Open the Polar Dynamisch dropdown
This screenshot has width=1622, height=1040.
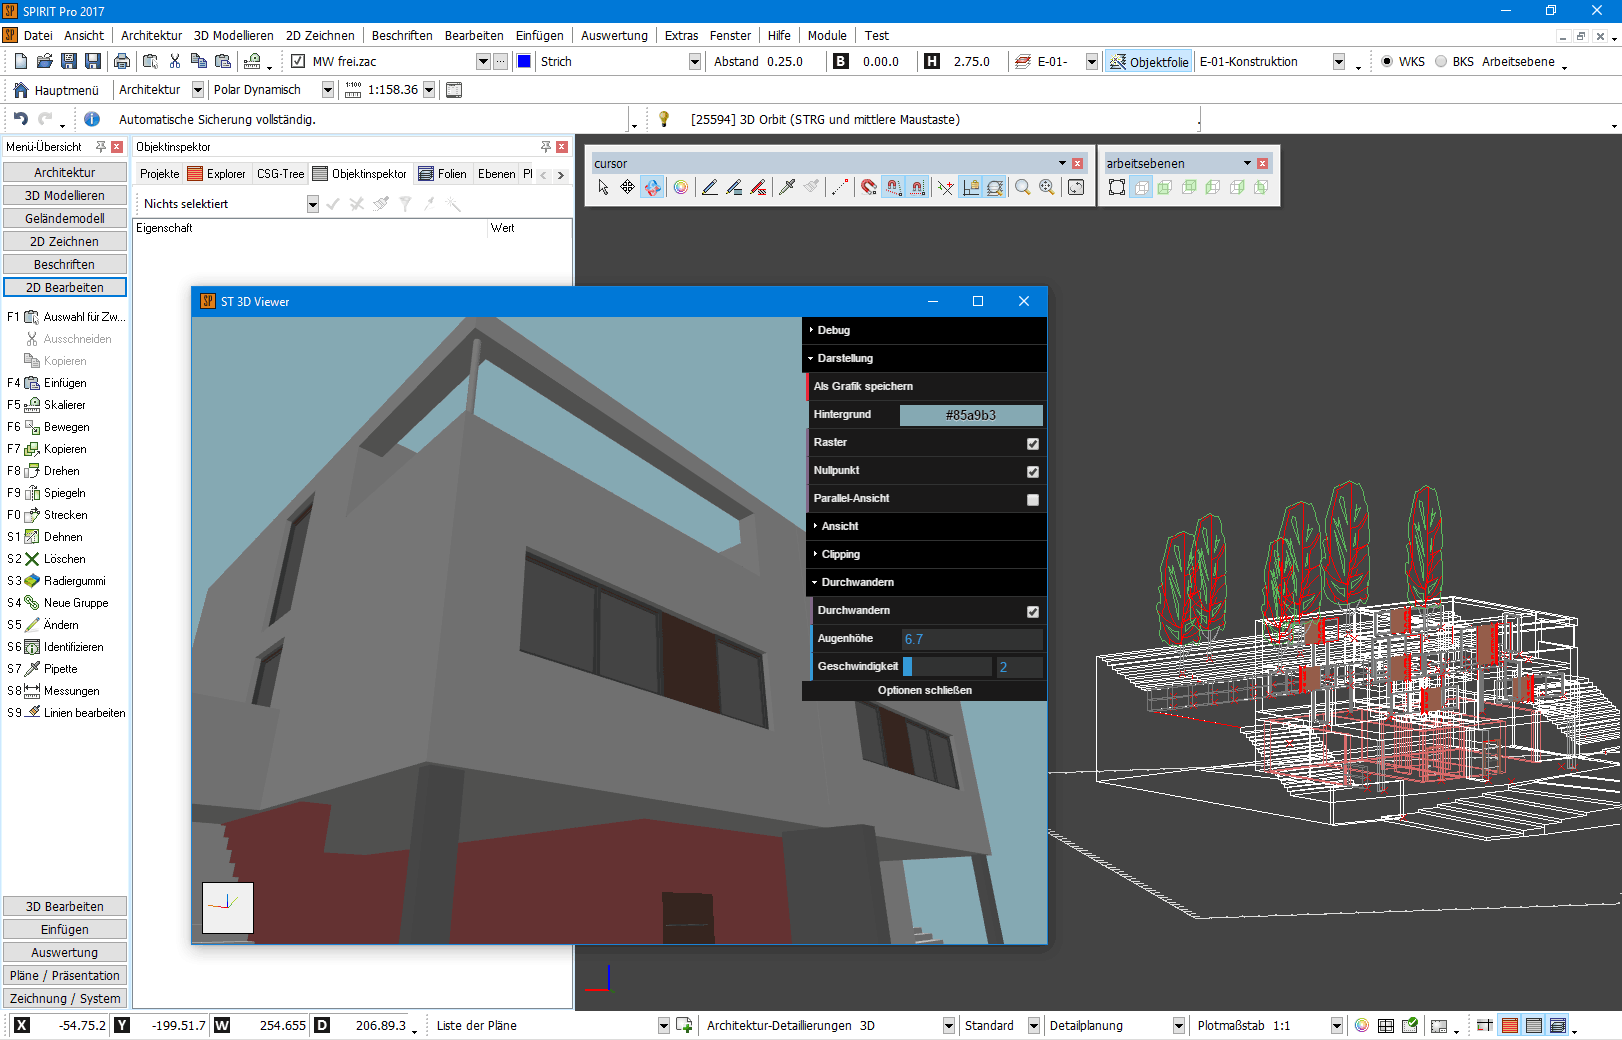click(x=328, y=90)
